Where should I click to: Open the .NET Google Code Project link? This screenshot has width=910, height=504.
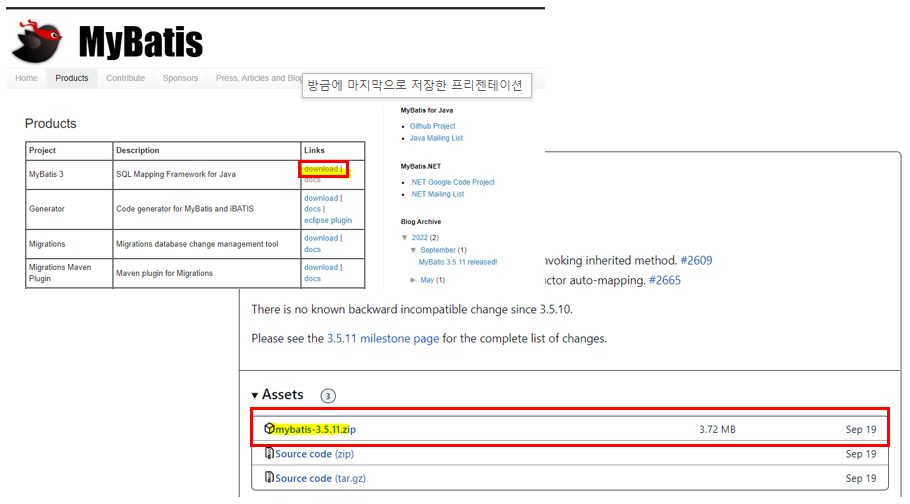(452, 182)
